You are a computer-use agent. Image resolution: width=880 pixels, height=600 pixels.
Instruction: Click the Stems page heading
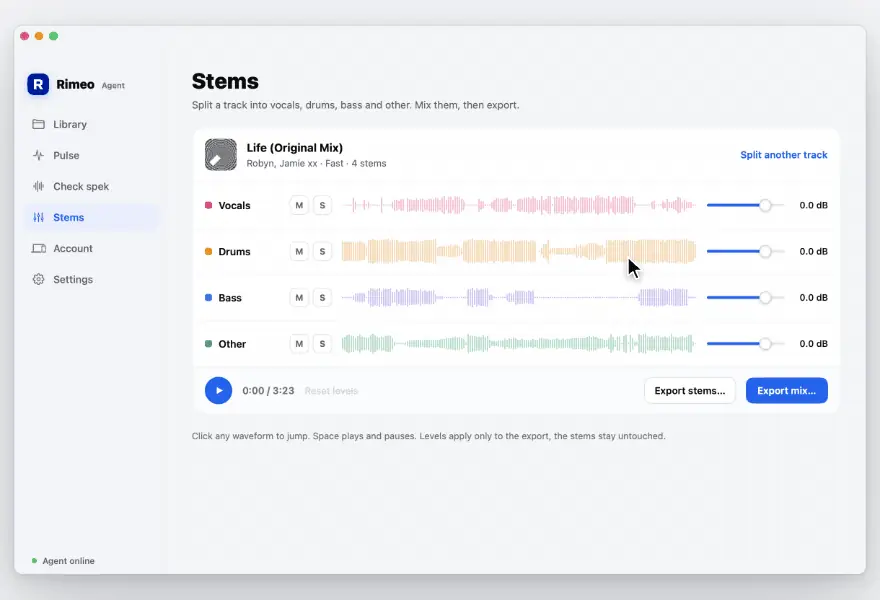225,81
